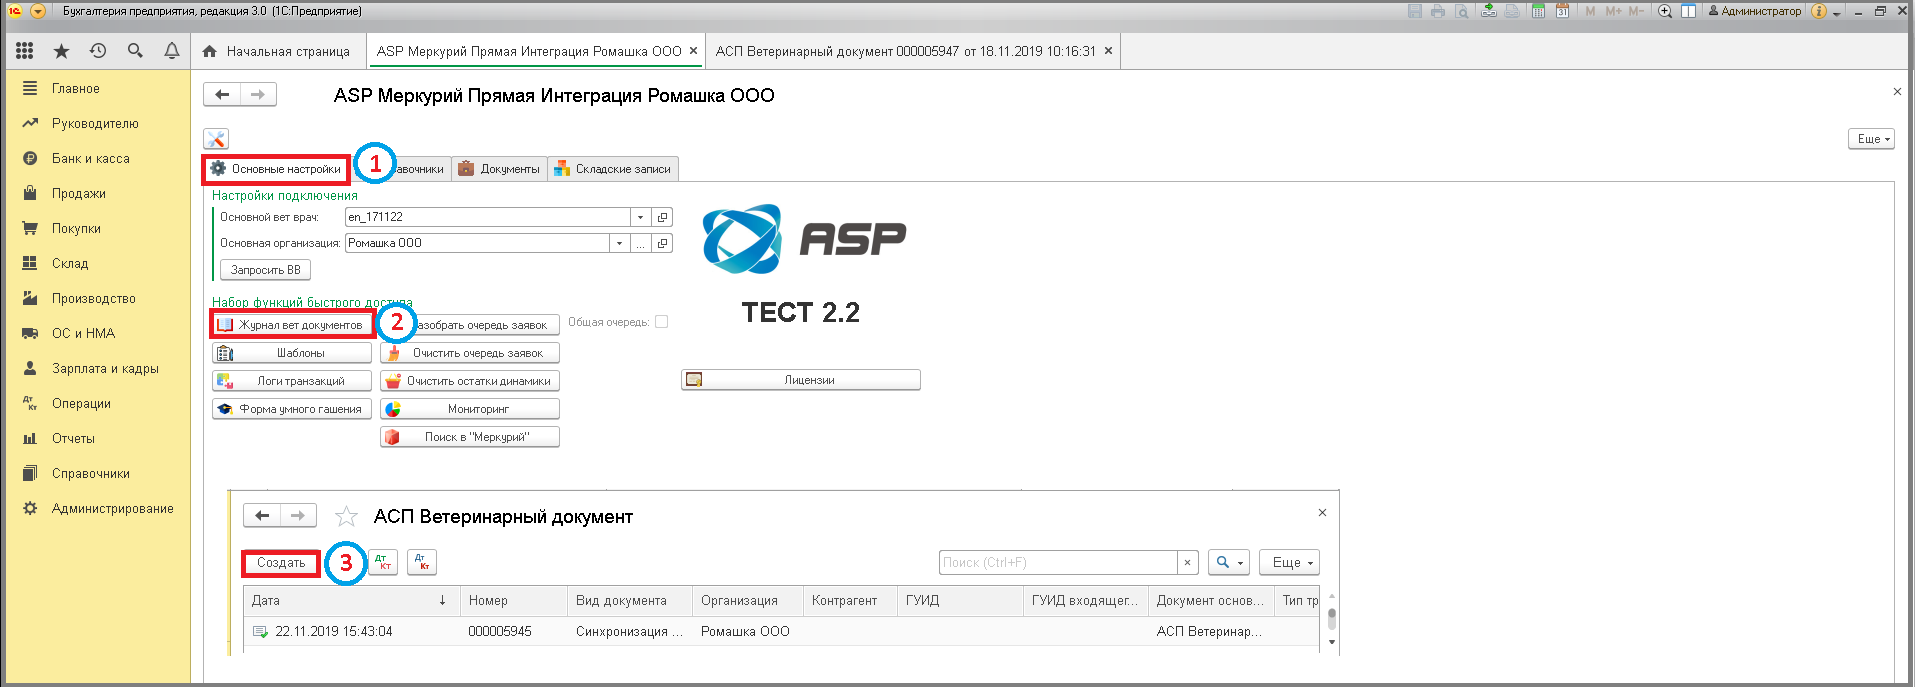Open Логи транзакций
1915x687 pixels.
coord(292,381)
